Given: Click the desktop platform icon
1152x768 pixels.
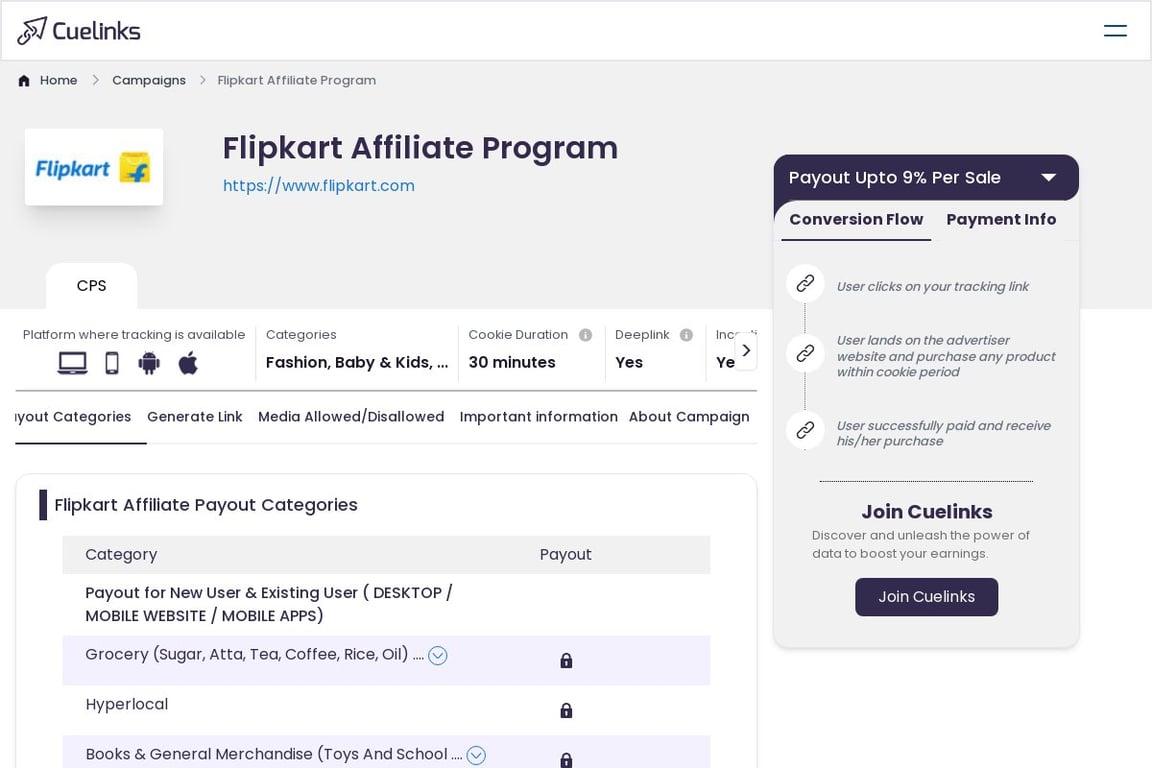Looking at the screenshot, I should click(x=73, y=363).
